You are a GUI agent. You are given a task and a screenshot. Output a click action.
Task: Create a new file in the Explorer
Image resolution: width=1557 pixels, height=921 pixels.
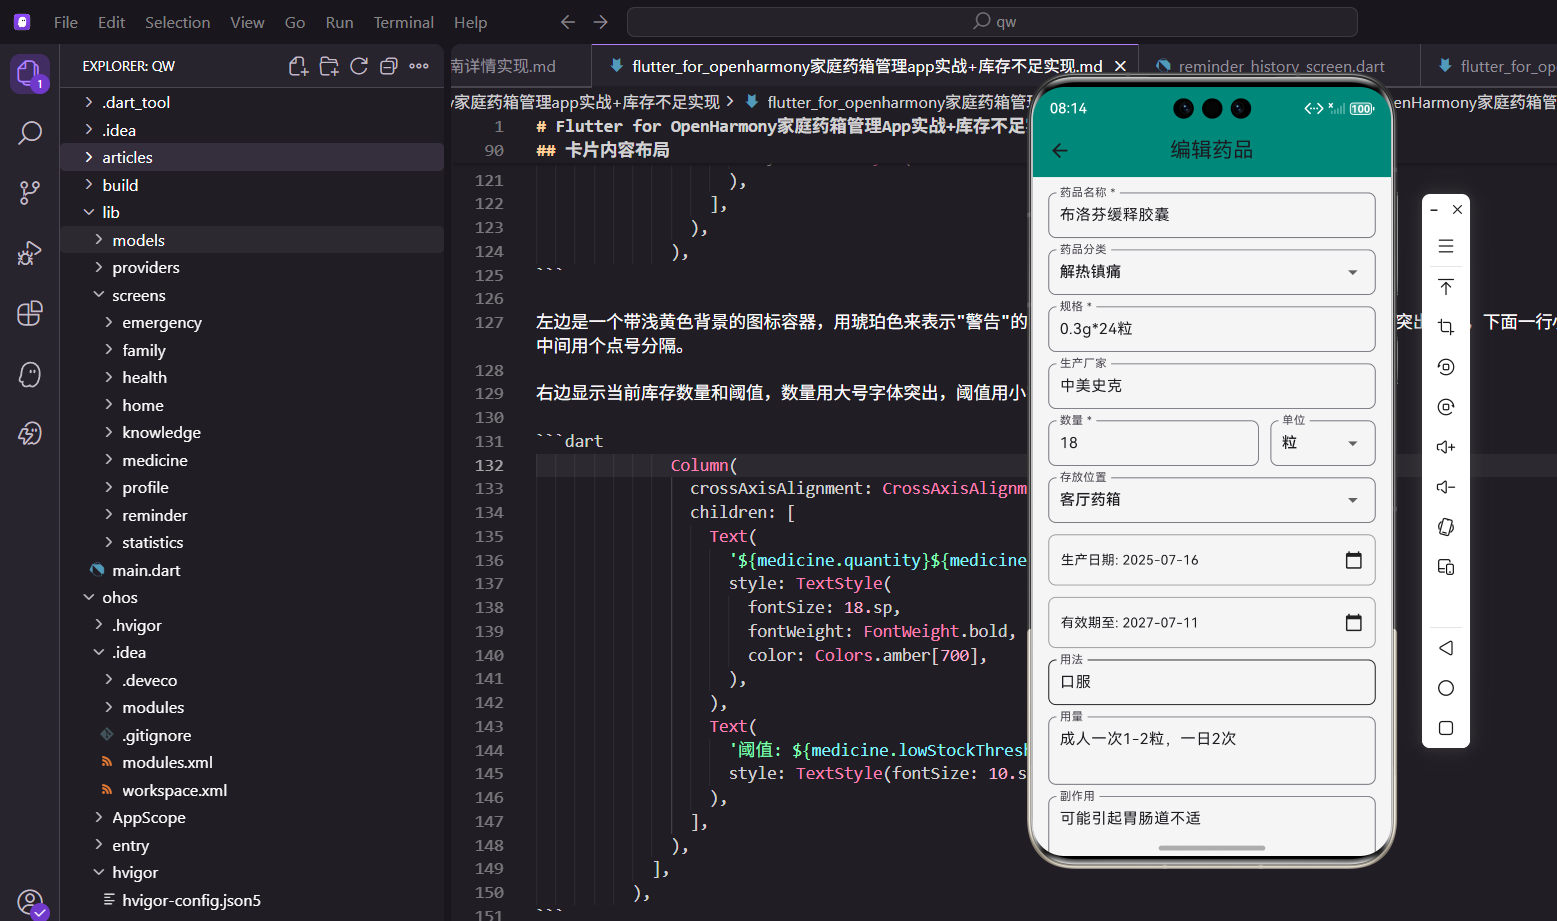coord(297,64)
